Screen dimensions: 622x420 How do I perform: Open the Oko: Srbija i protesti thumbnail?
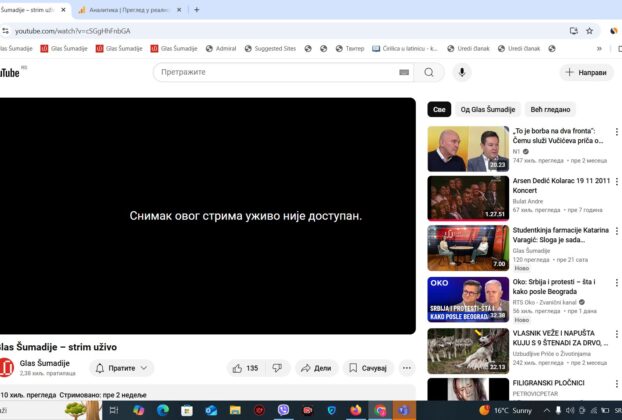point(468,297)
